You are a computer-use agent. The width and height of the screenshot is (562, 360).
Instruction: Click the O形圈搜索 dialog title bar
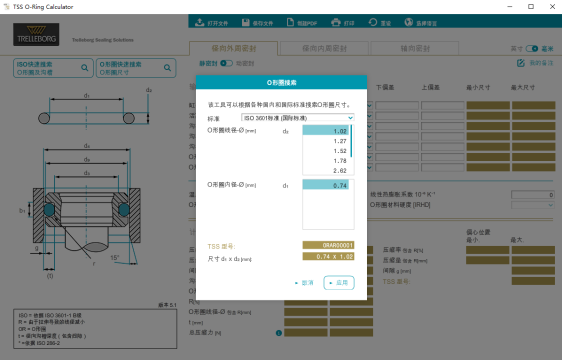(281, 82)
